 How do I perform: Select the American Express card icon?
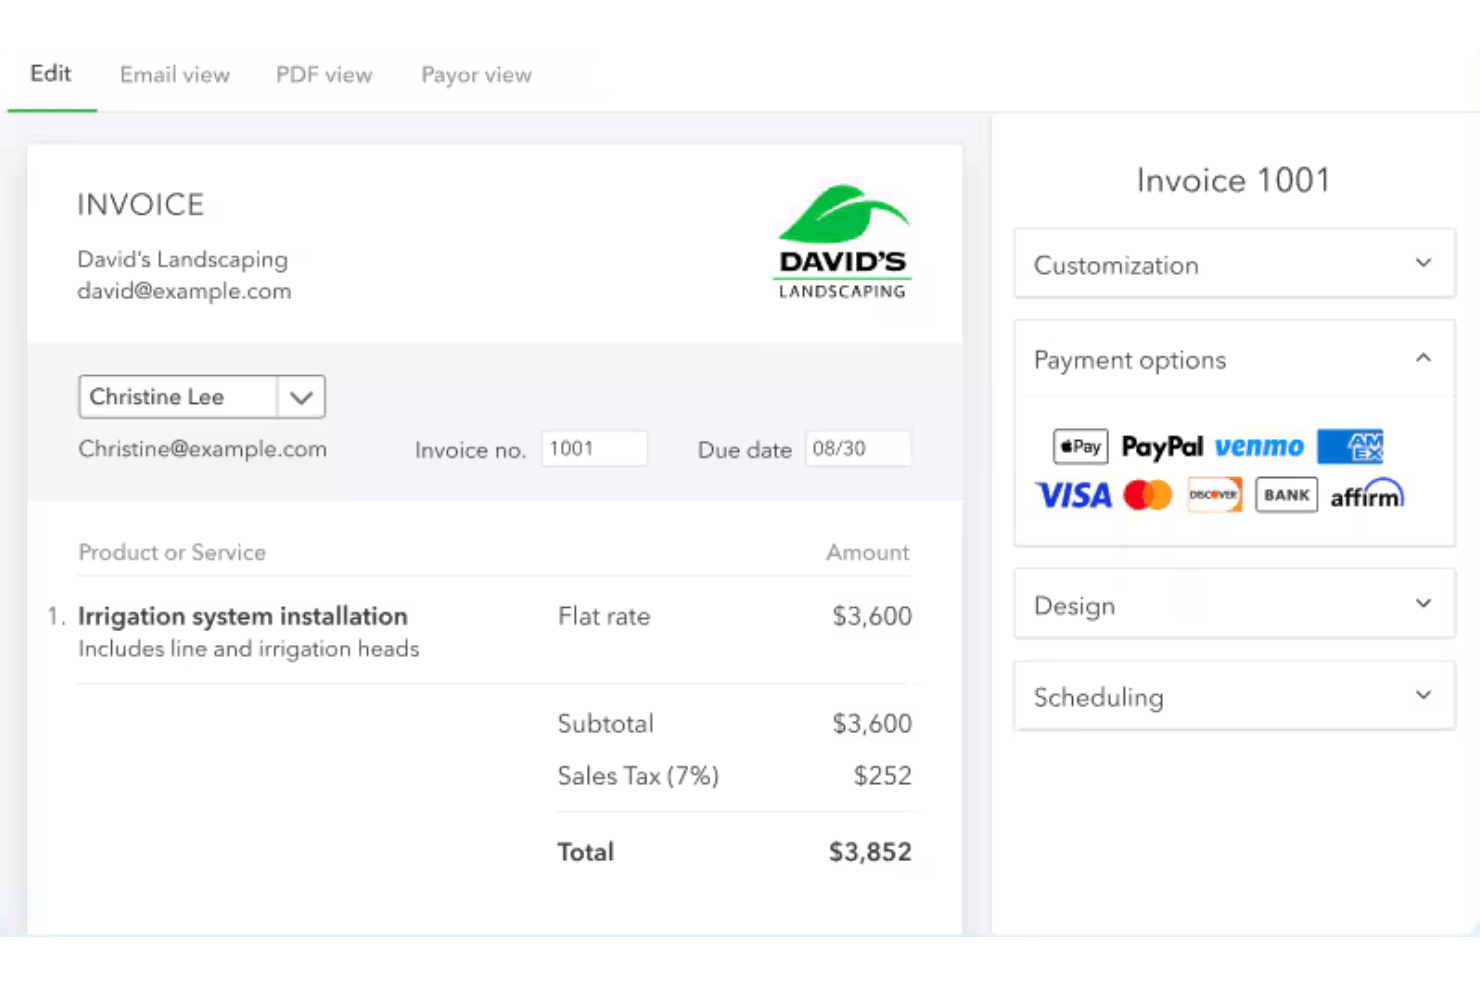pos(1350,446)
